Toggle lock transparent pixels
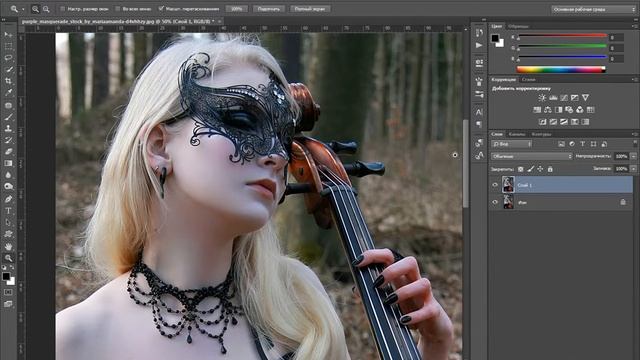Image resolution: width=640 pixels, height=360 pixels. 520,169
